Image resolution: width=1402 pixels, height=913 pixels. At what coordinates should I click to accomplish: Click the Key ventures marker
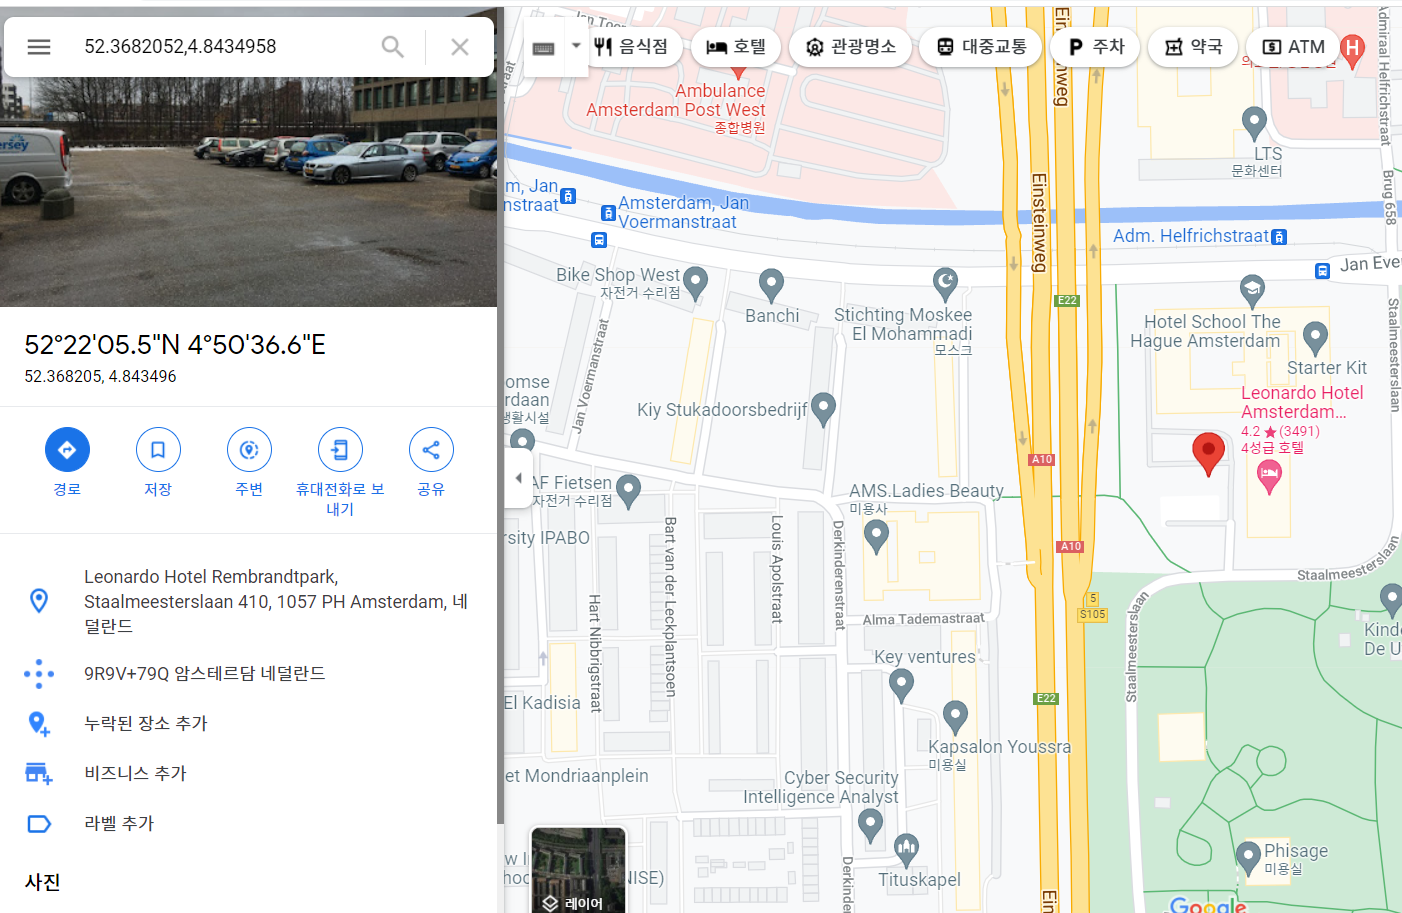[901, 685]
